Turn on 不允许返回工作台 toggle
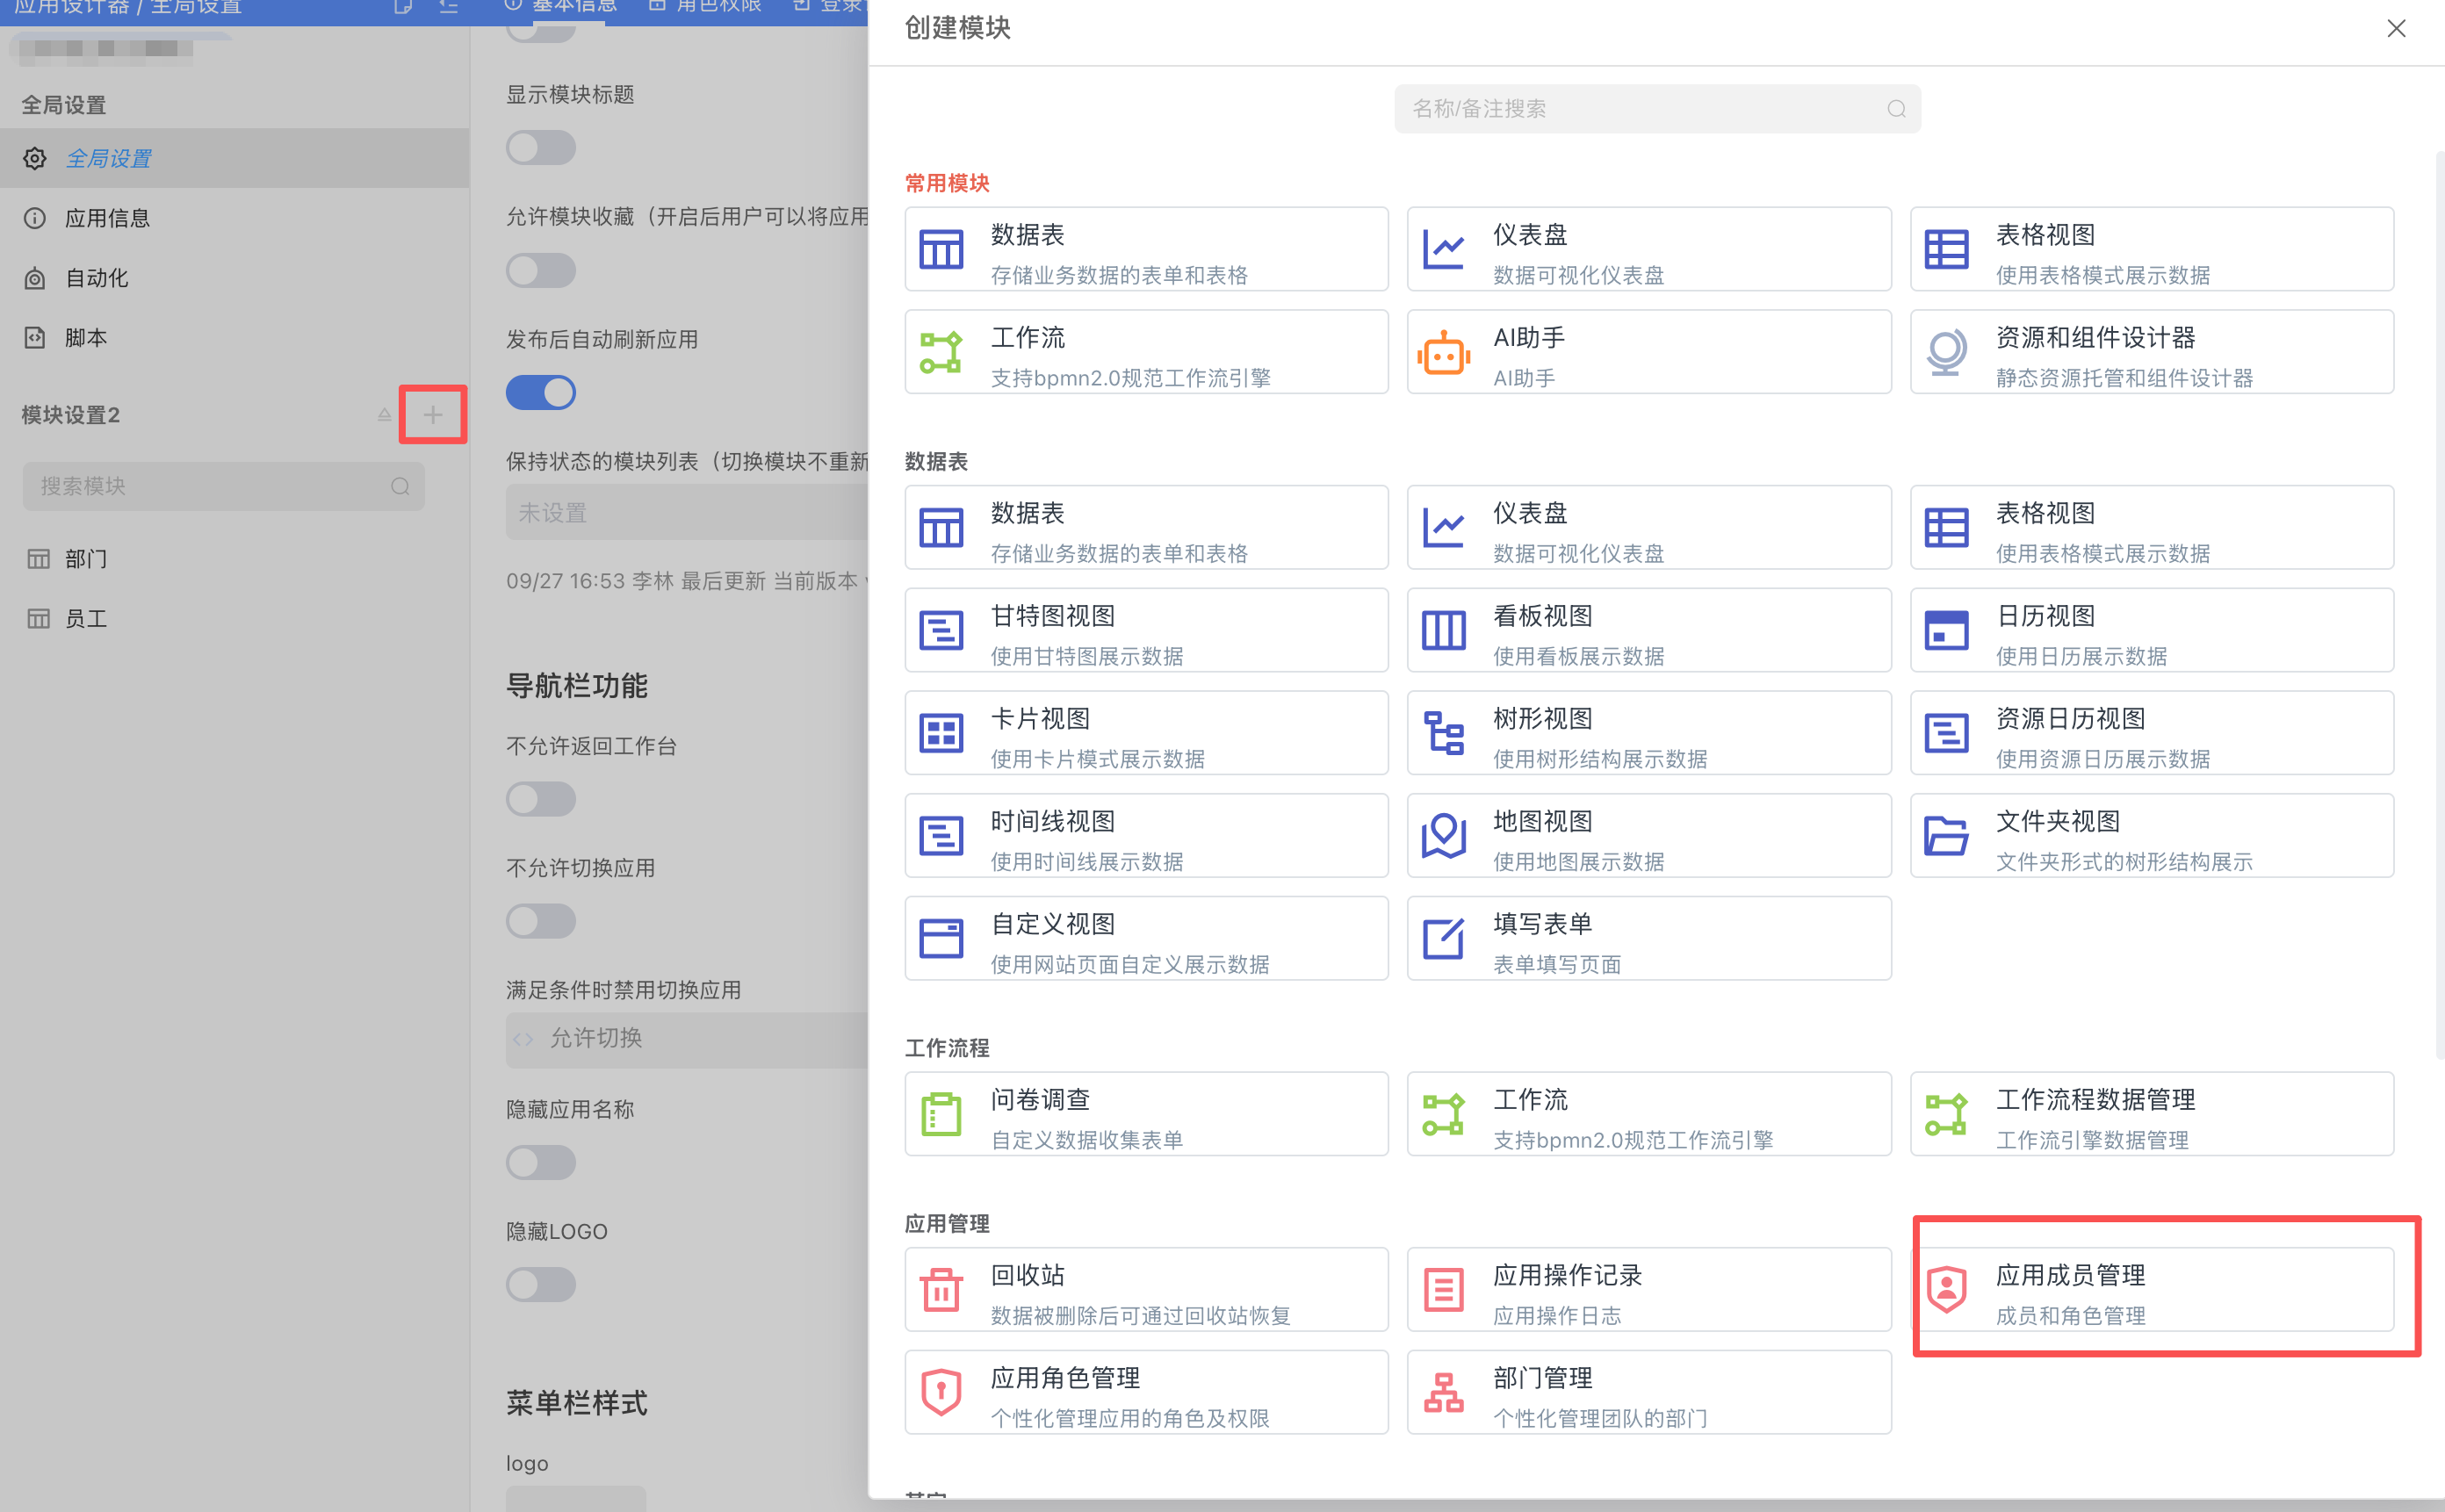Screen dimensions: 2445x1512 [540, 799]
